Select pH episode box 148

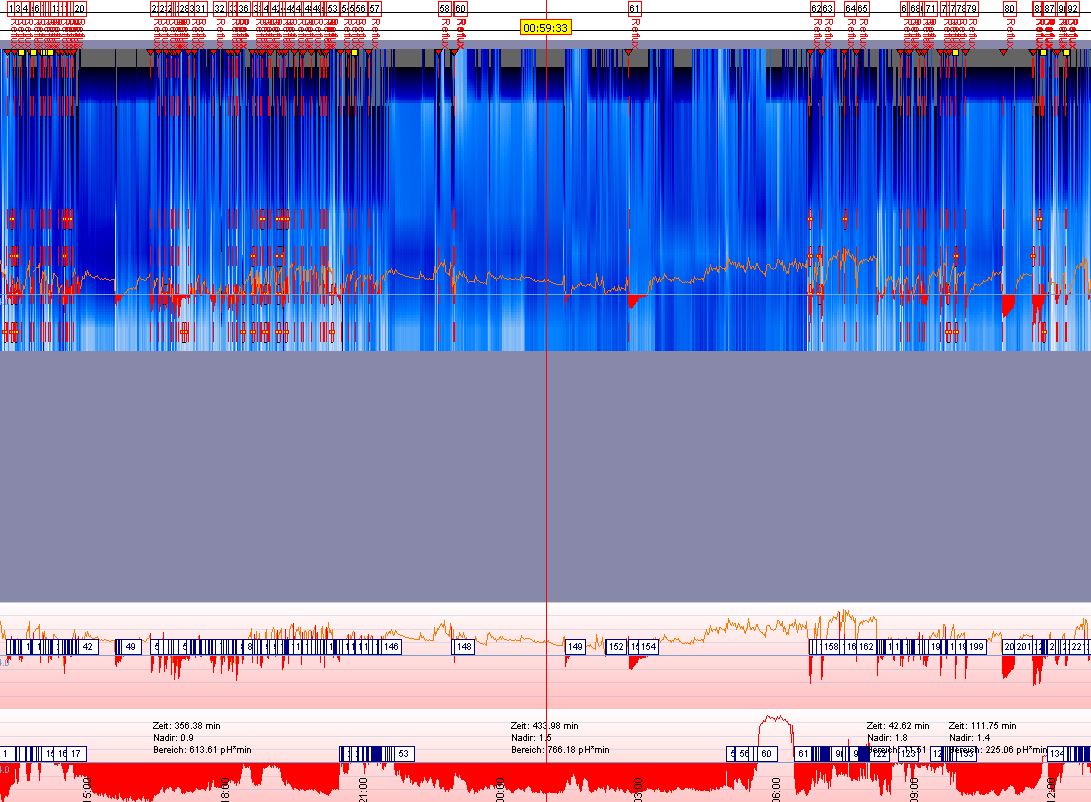(x=464, y=647)
